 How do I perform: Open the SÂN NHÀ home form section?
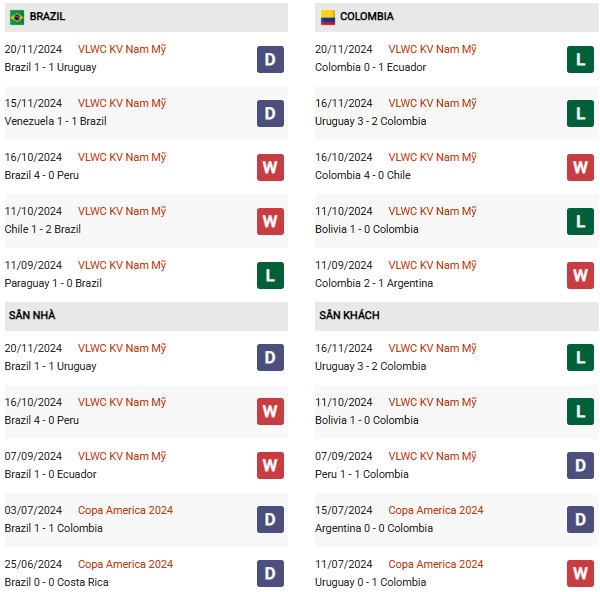pos(32,316)
